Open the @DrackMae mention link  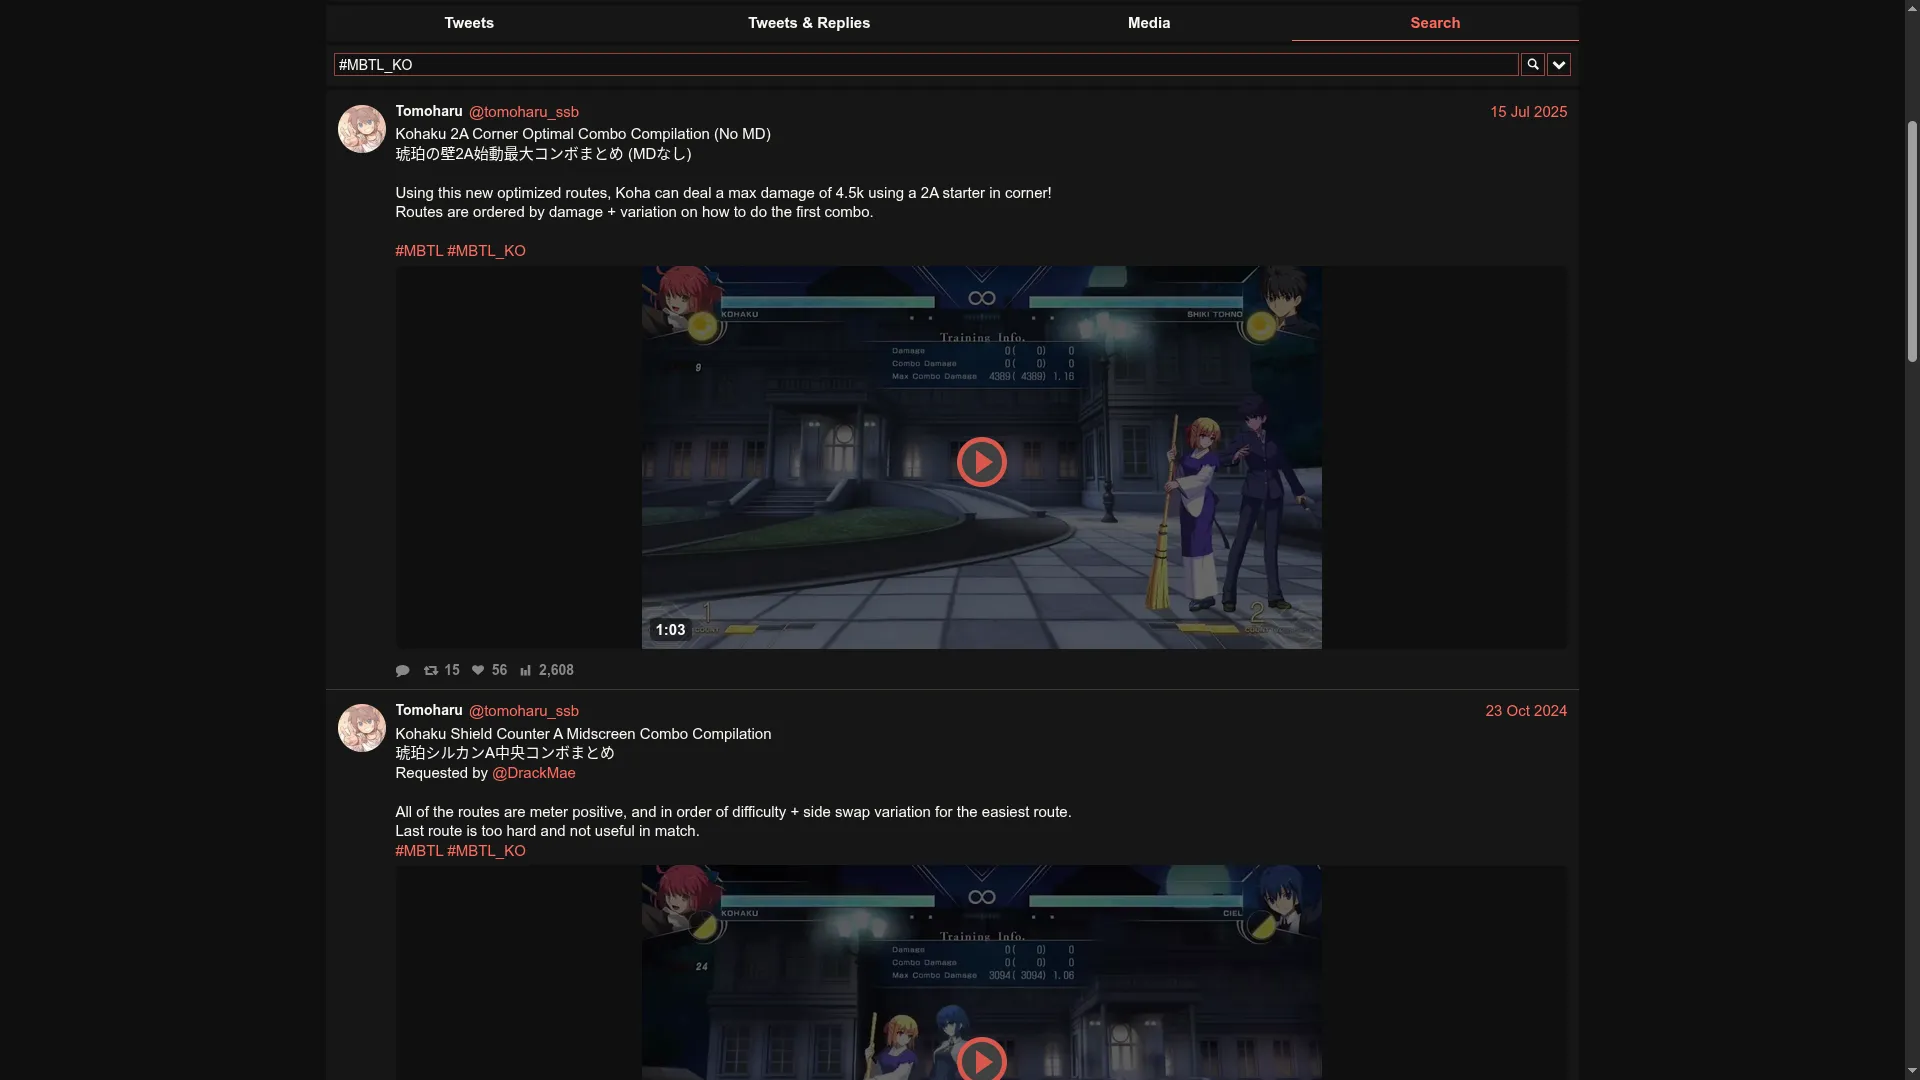533,773
